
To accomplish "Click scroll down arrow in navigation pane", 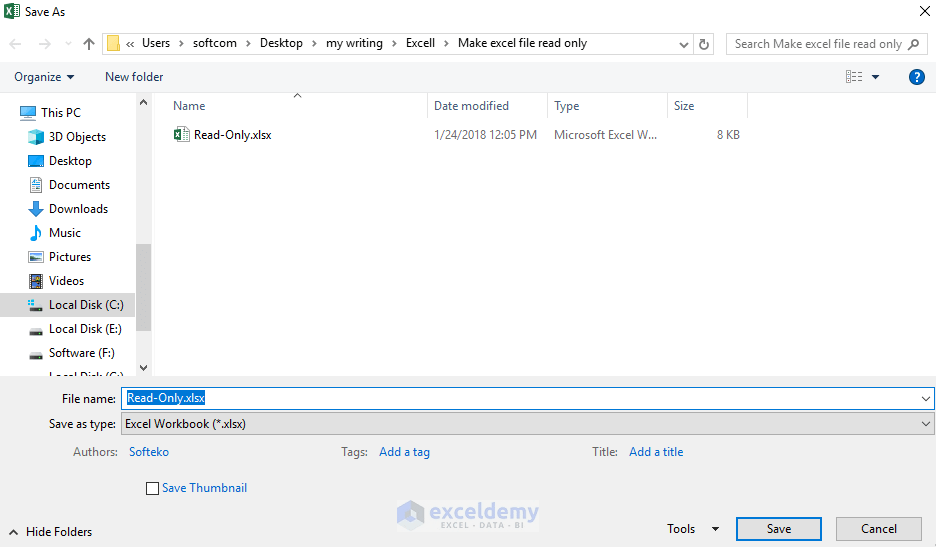I will (143, 368).
